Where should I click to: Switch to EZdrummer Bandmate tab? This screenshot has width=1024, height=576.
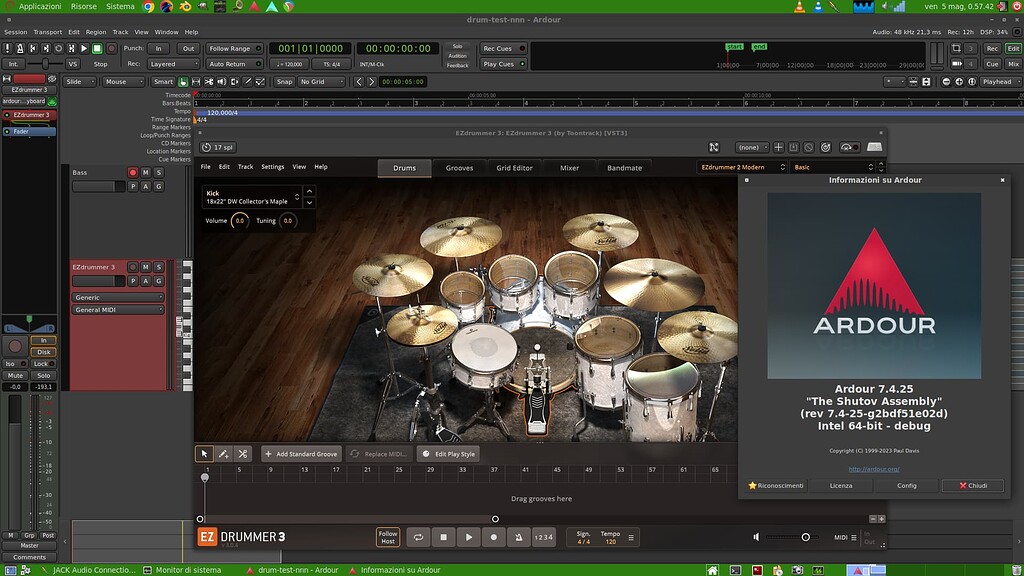click(x=624, y=168)
